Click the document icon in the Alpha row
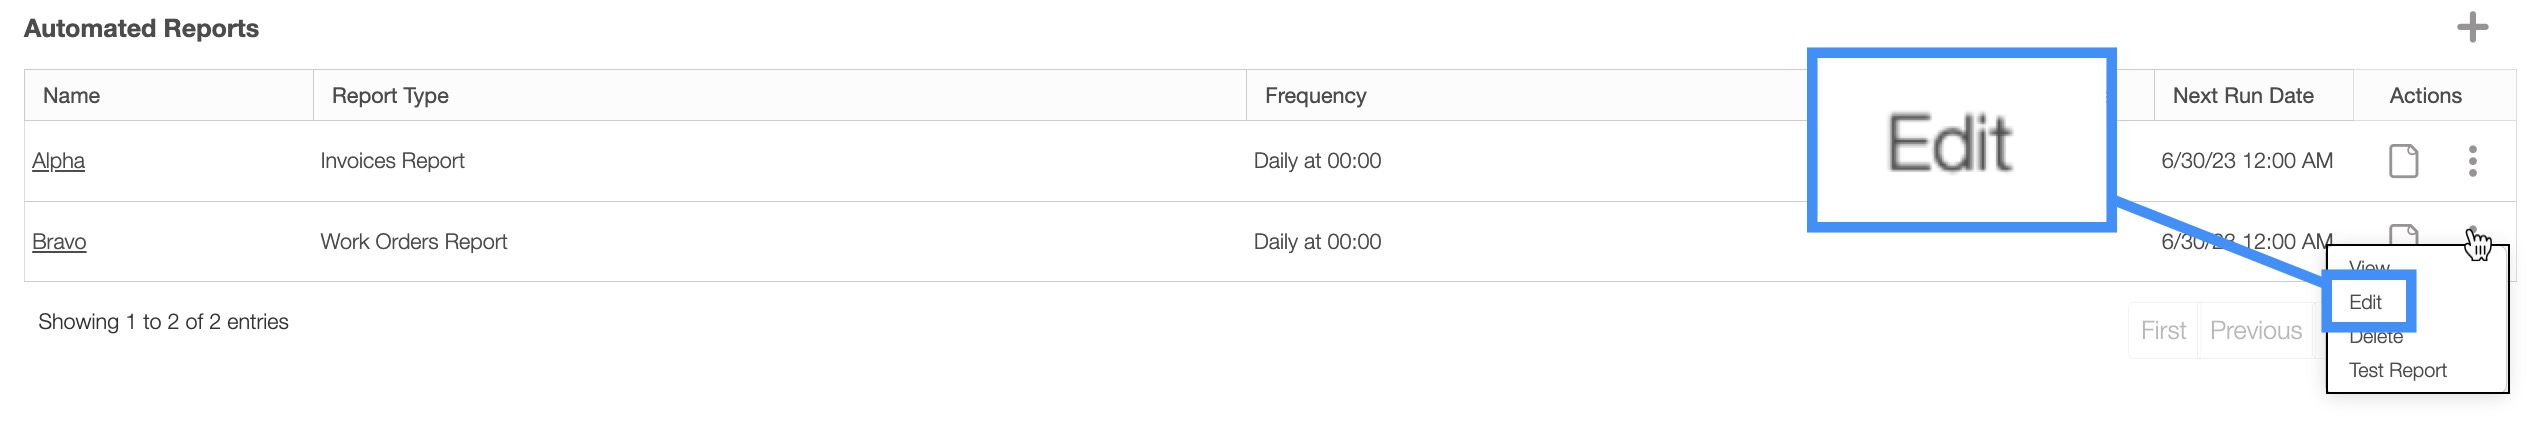 pyautogui.click(x=2403, y=161)
